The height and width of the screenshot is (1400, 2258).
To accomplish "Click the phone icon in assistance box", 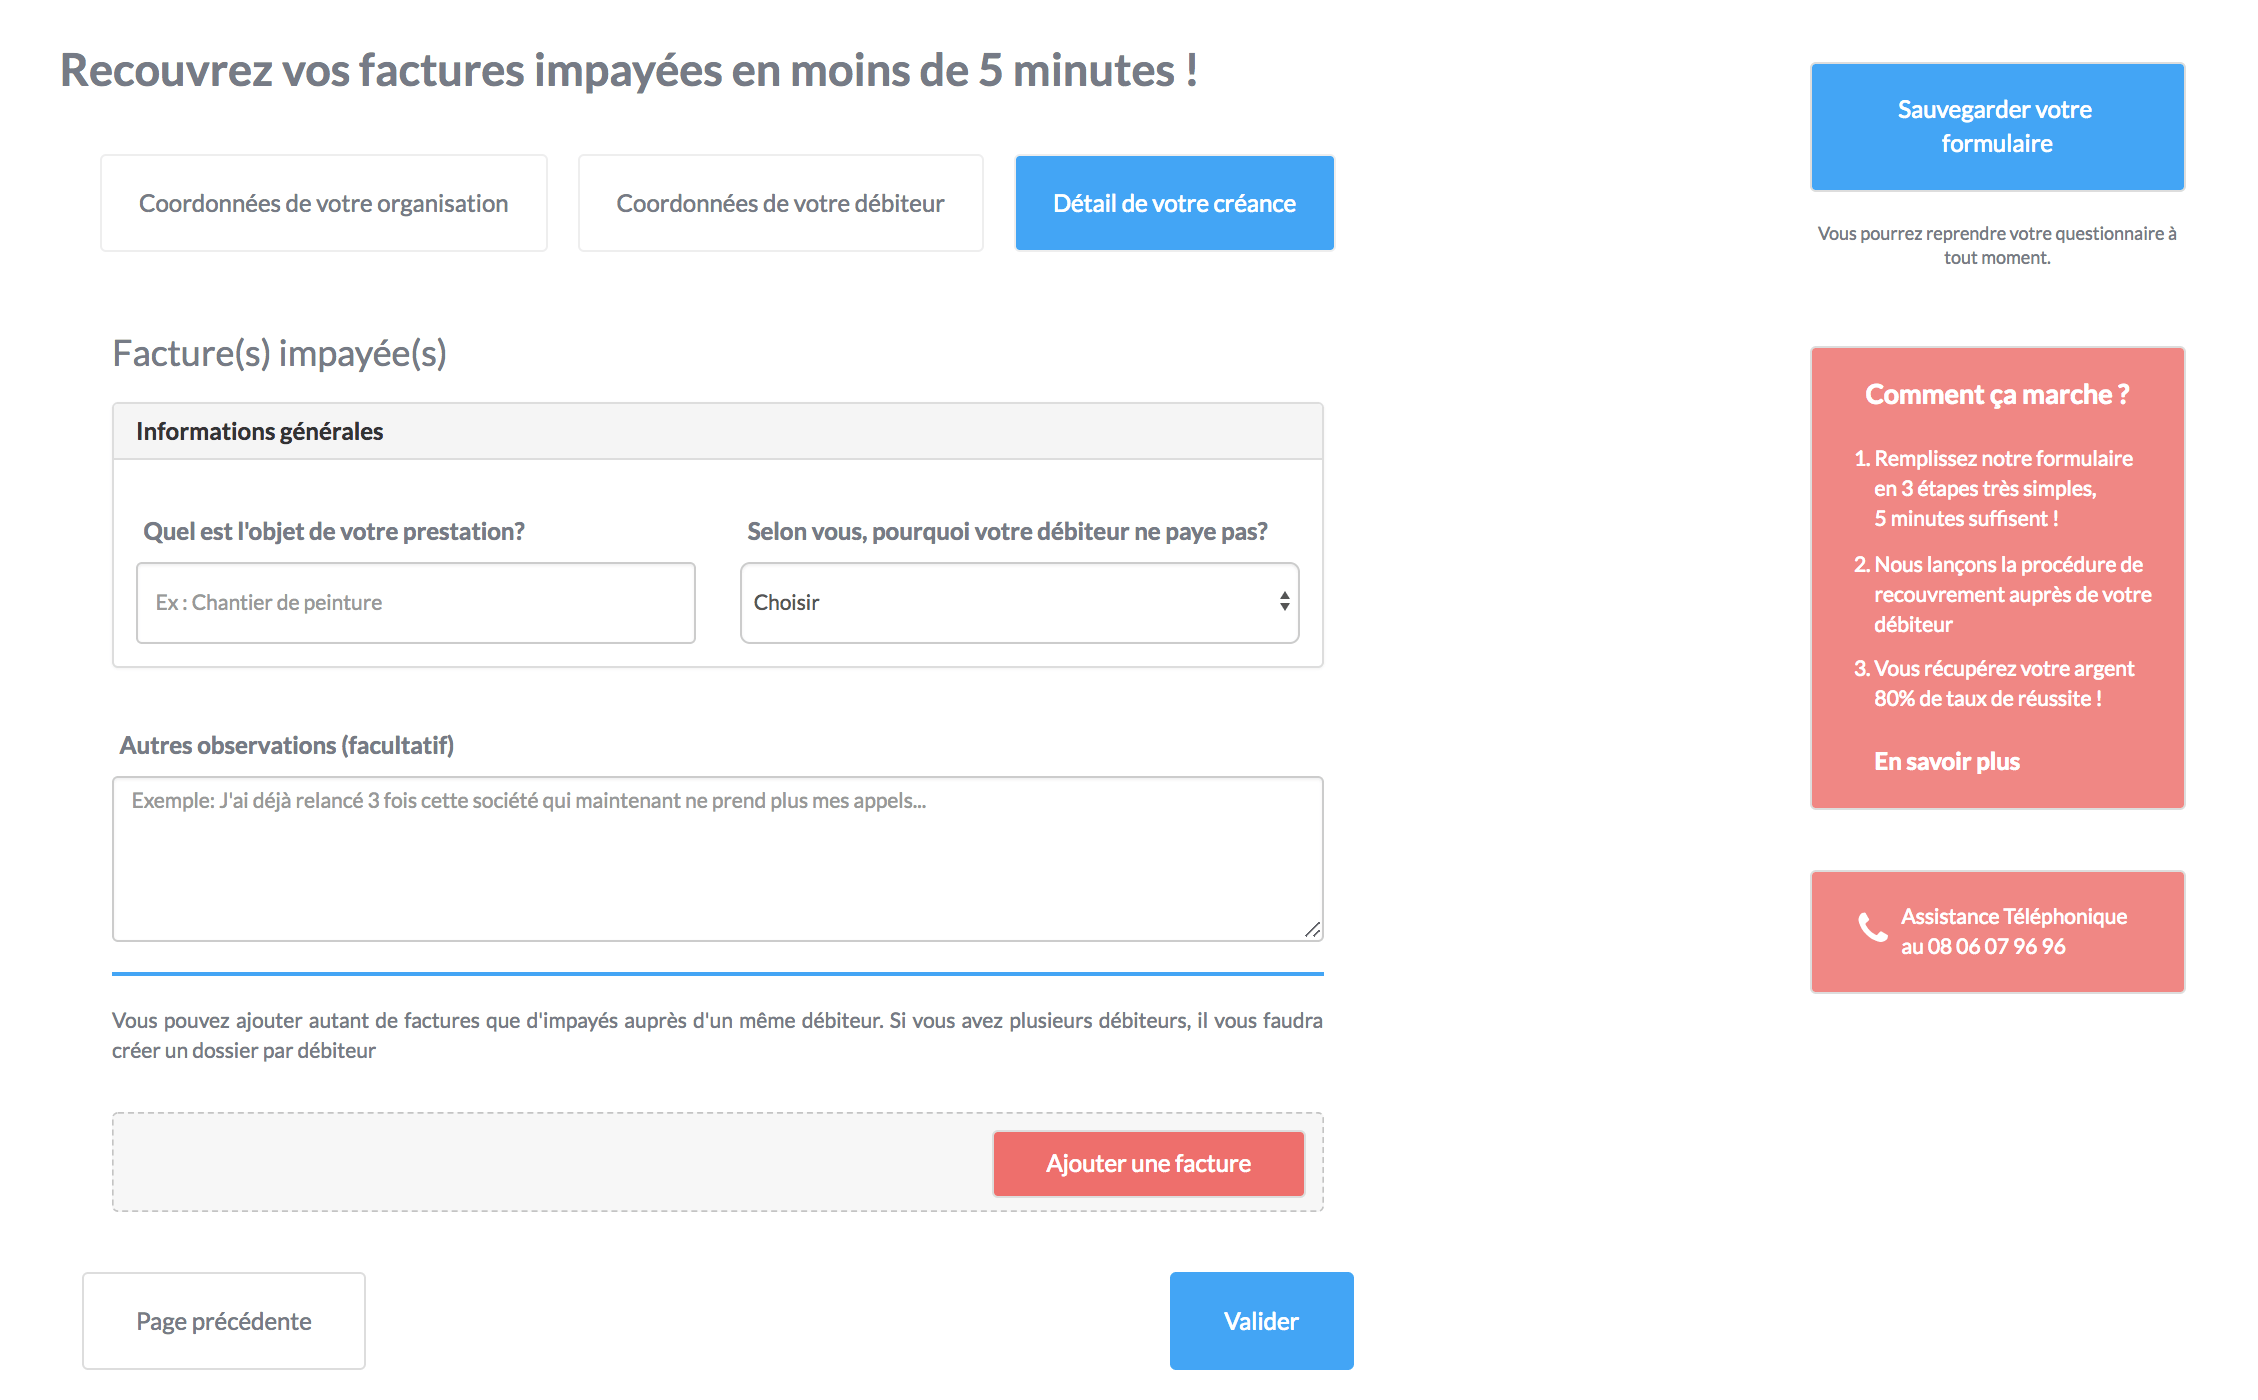I will 1872,928.
